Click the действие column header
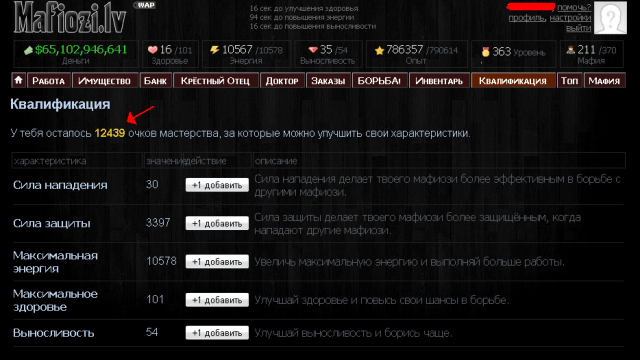Viewport: 640px width, 360px height. [205, 161]
